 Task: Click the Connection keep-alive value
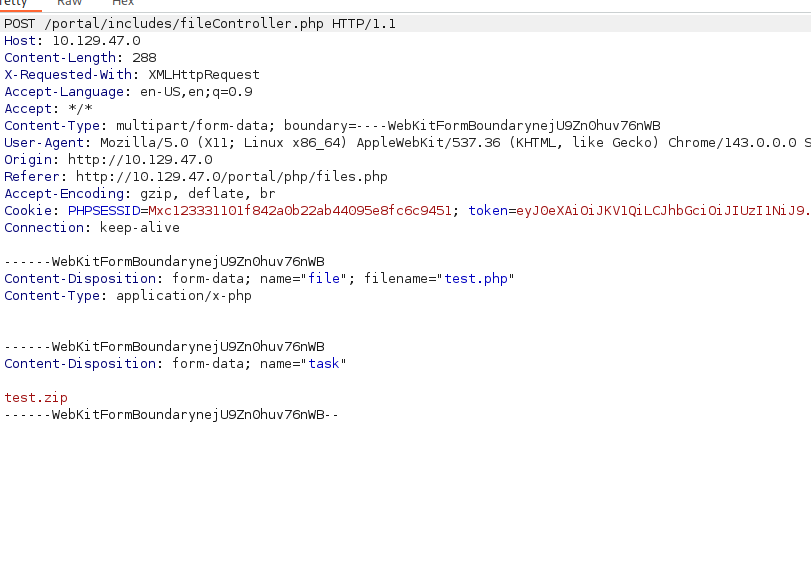click(140, 228)
